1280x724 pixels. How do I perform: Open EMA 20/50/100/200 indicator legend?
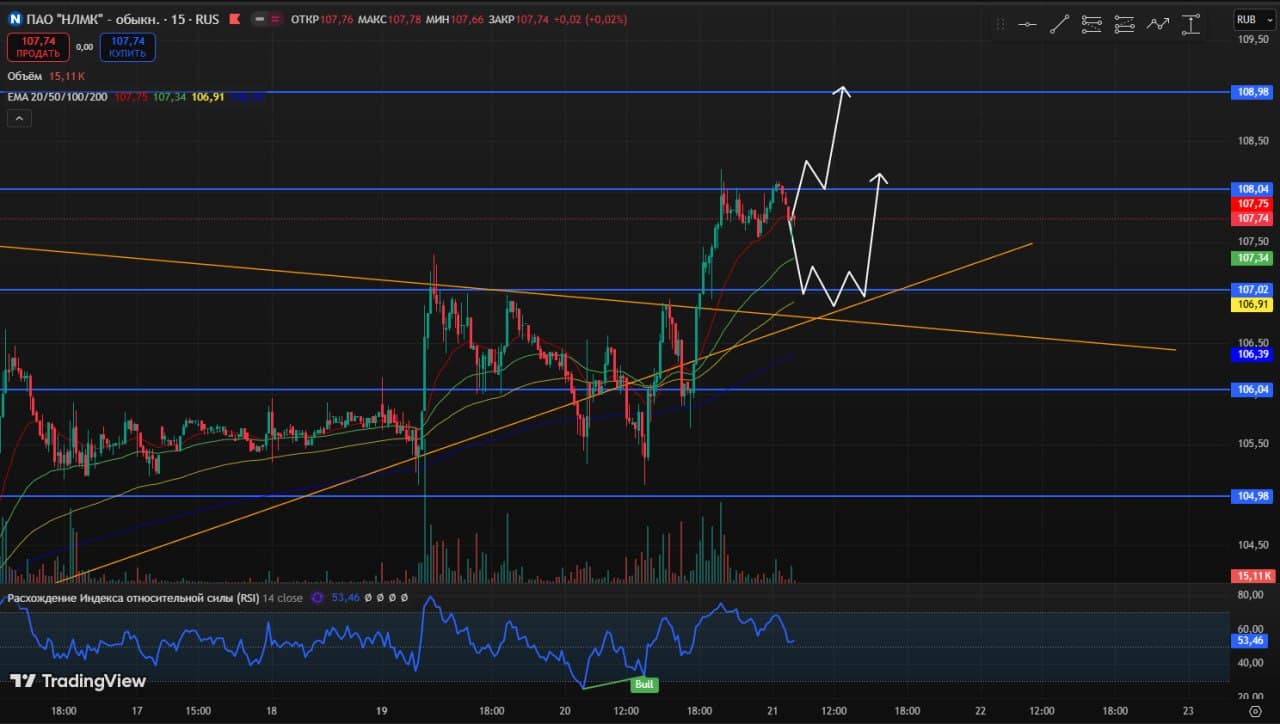59,97
